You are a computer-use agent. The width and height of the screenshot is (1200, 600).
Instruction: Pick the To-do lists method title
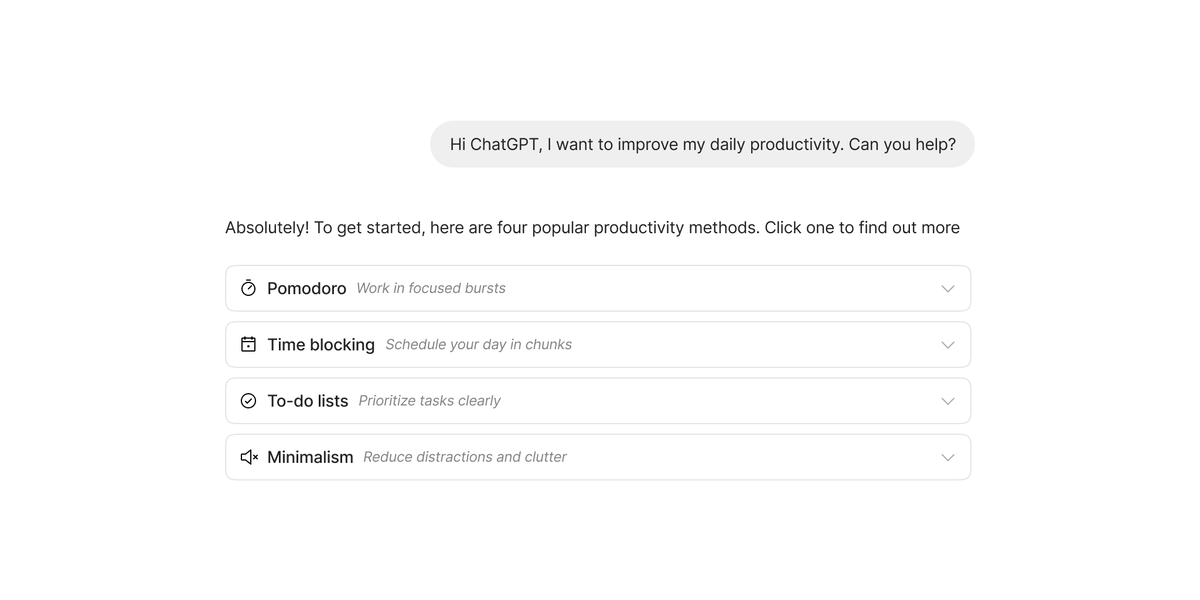point(308,401)
